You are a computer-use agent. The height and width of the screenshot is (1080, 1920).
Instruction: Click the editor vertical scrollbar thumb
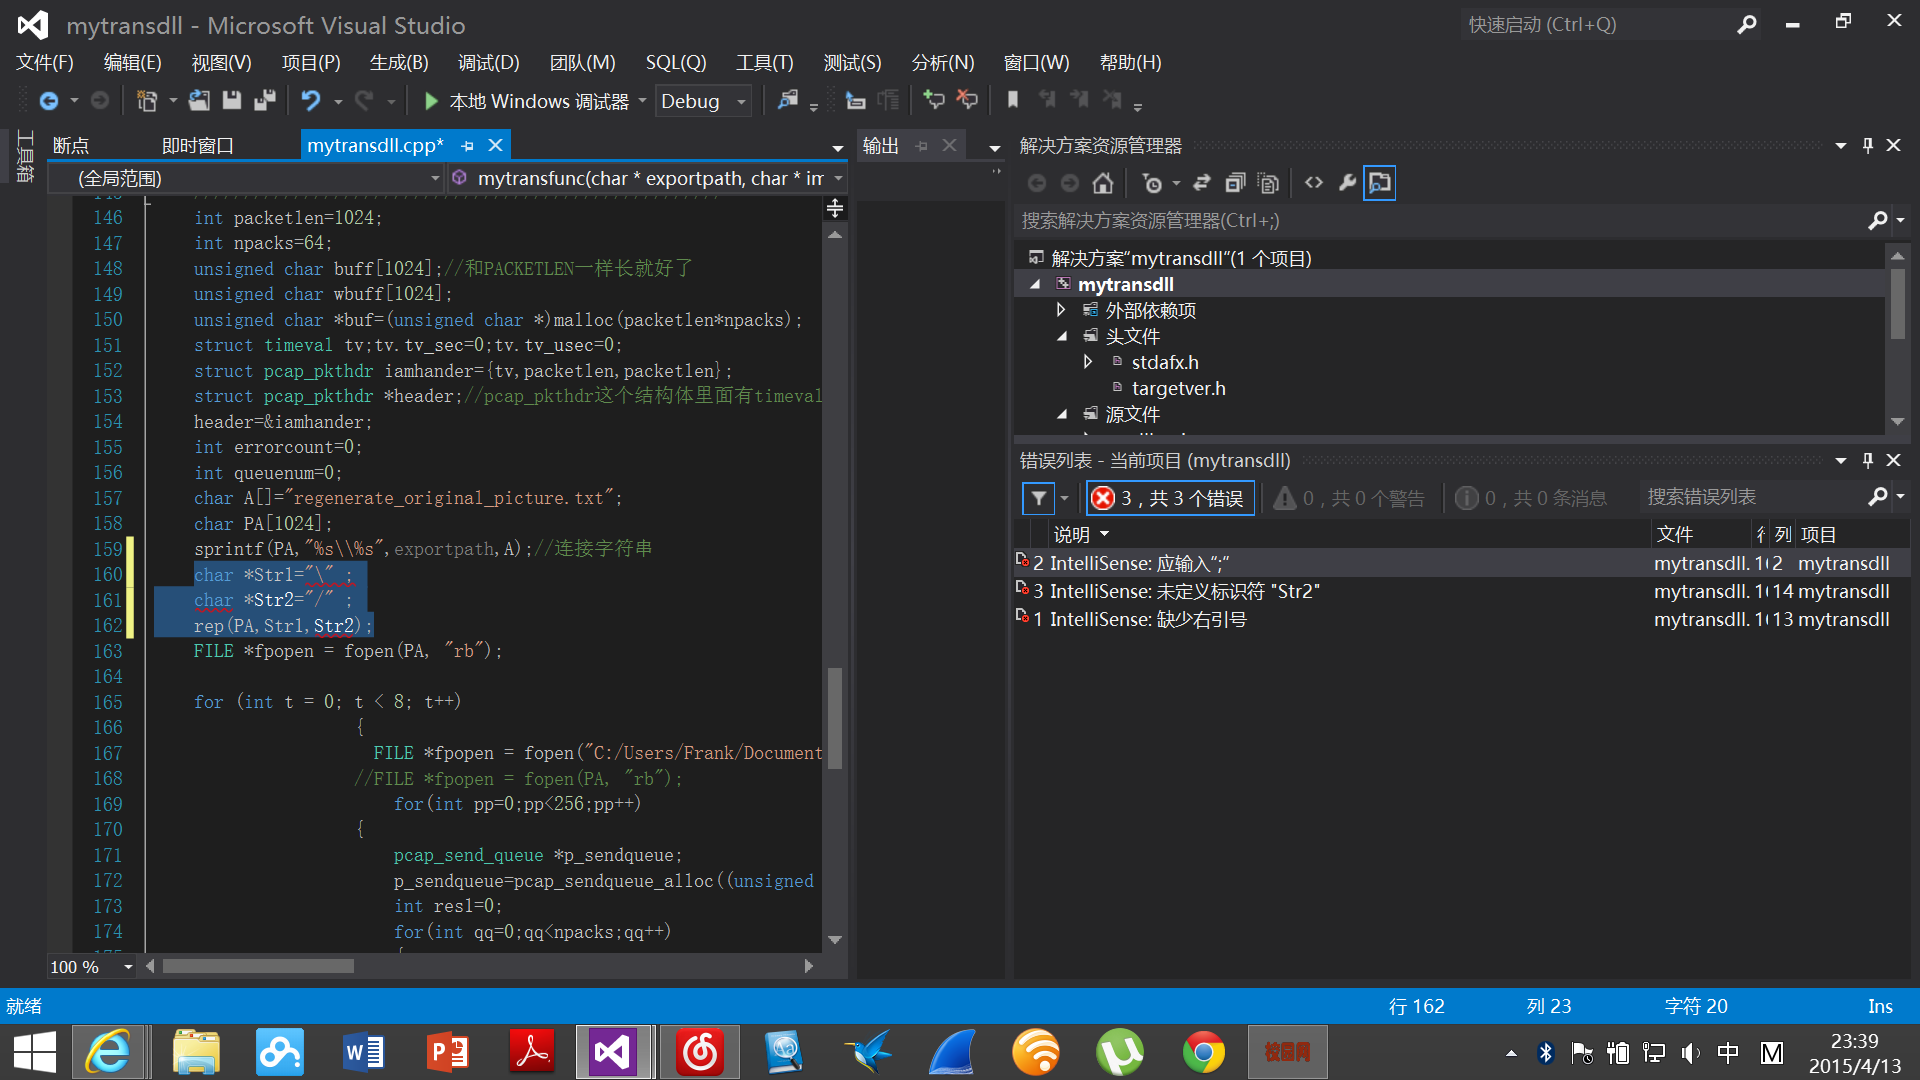835,718
